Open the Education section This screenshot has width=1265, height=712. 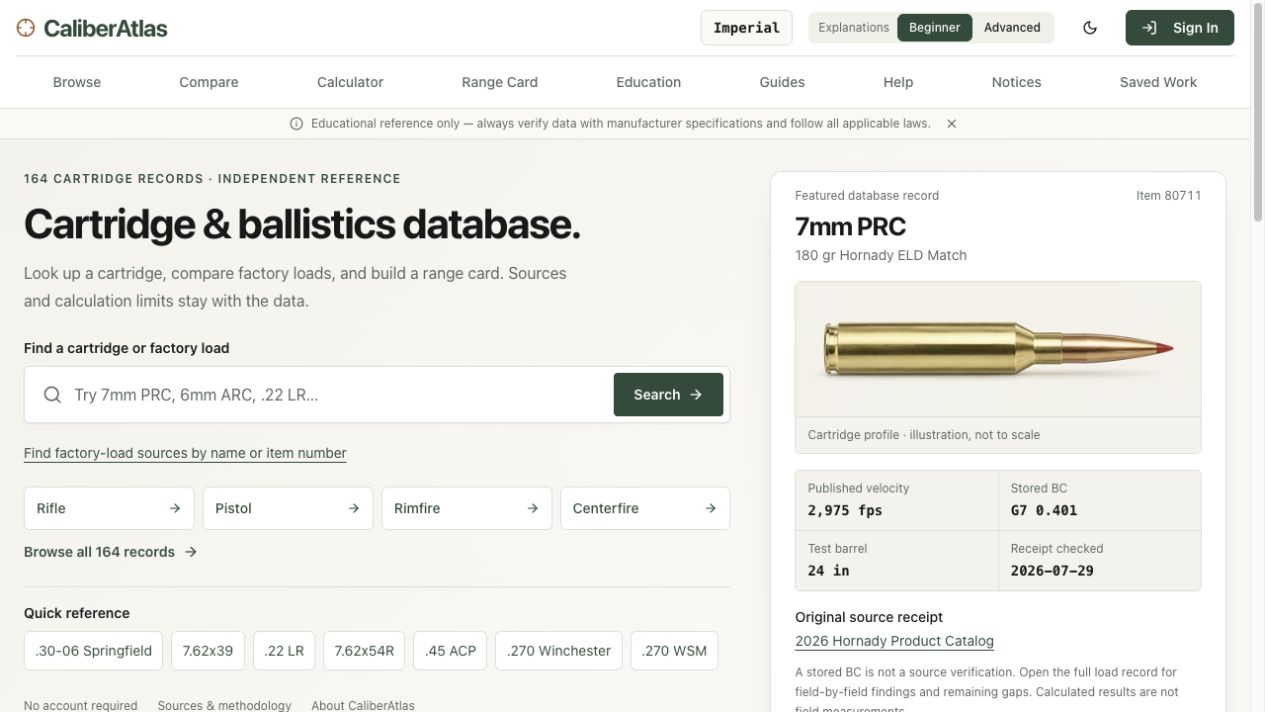tap(649, 82)
